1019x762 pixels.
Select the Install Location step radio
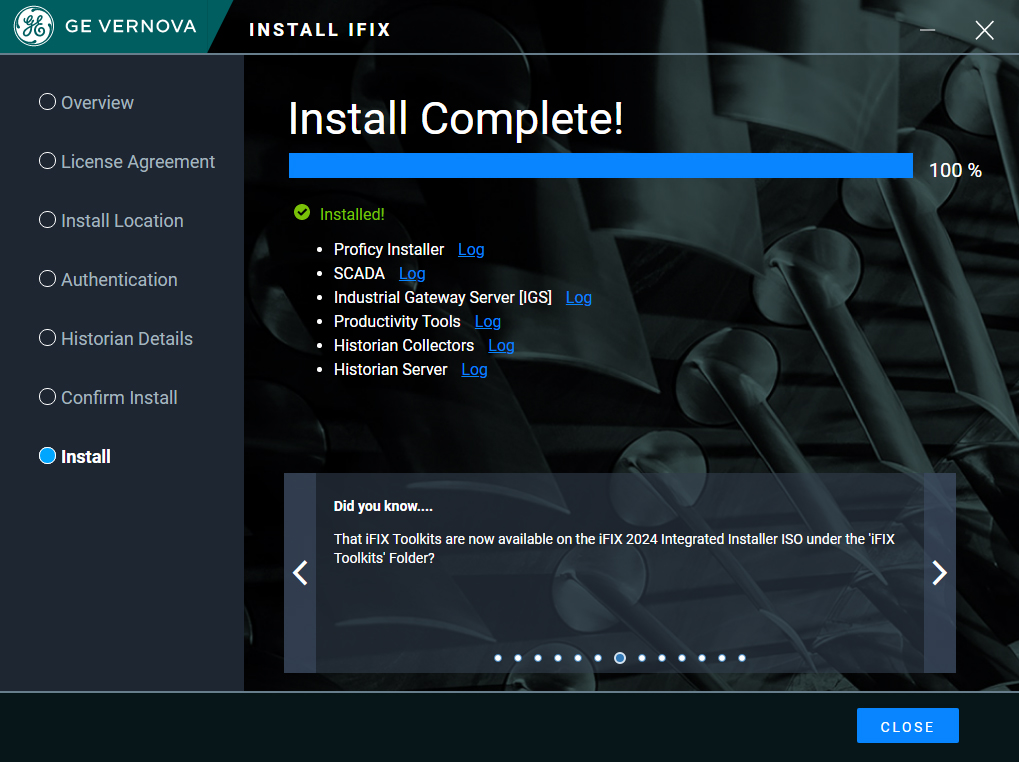coord(47,220)
